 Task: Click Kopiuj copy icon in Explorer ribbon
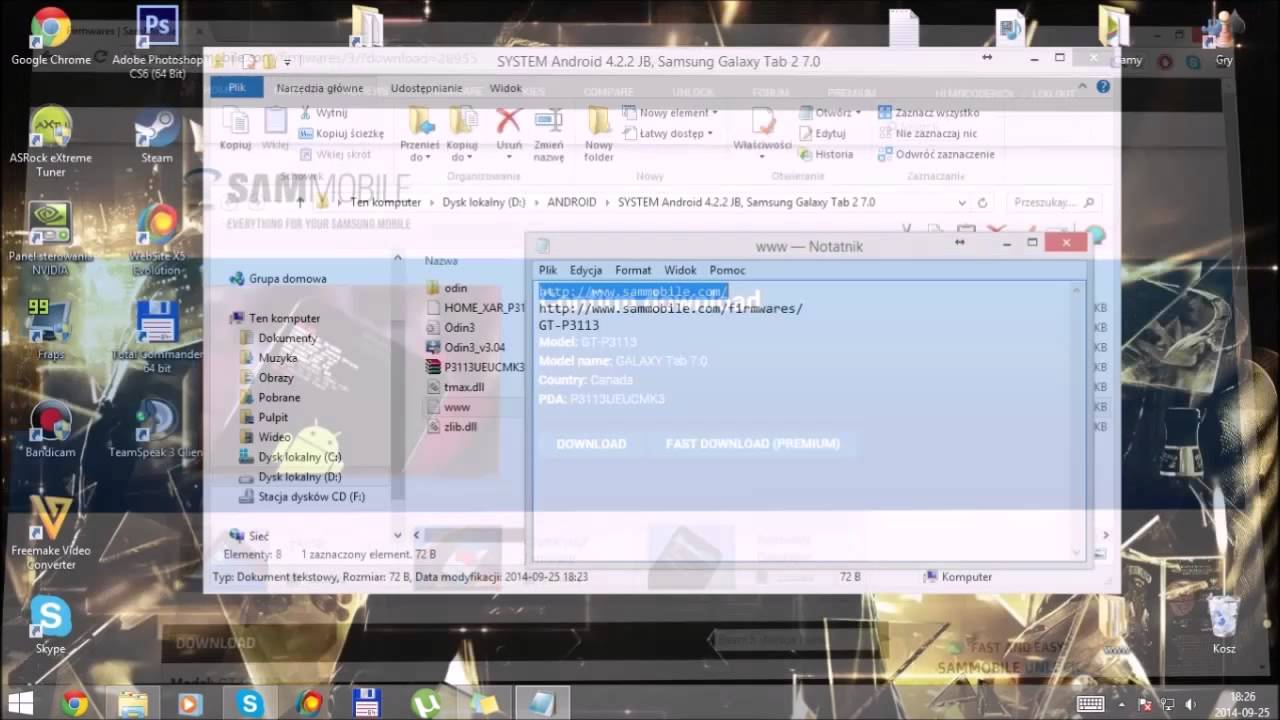236,129
